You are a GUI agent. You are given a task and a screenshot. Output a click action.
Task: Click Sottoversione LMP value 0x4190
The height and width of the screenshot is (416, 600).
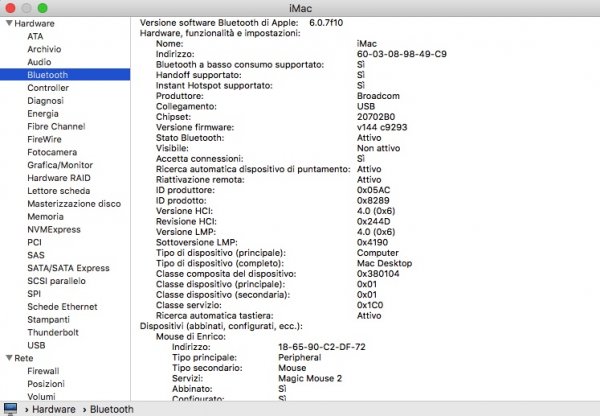coord(372,242)
